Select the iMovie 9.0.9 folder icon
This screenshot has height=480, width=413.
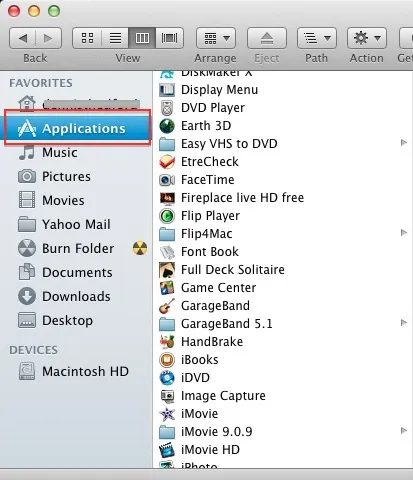[167, 432]
